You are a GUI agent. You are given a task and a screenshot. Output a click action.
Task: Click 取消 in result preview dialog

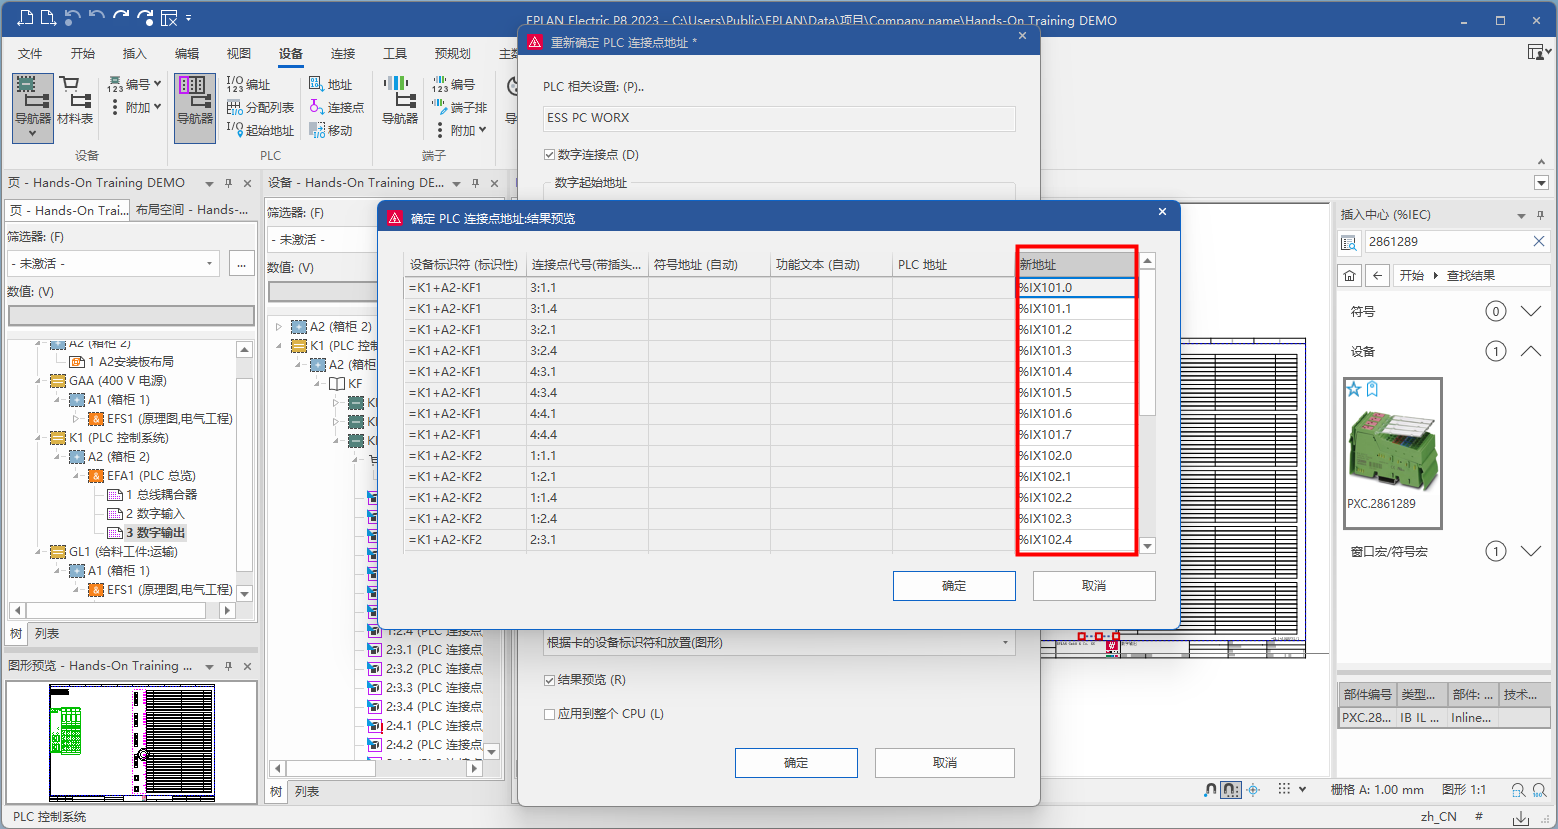[1094, 586]
